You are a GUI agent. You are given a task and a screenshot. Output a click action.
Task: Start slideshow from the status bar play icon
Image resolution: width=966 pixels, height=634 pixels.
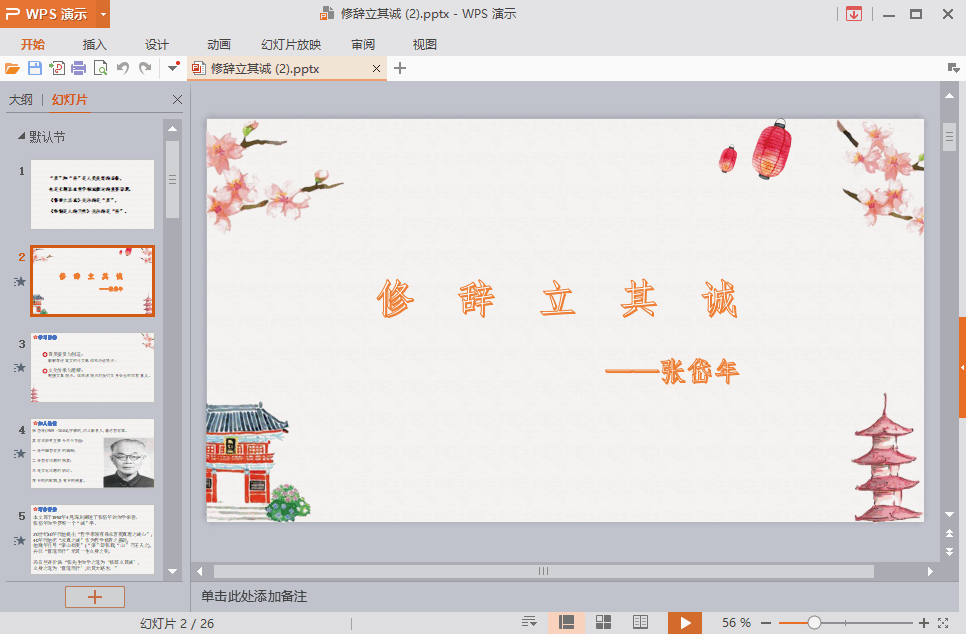(x=684, y=621)
